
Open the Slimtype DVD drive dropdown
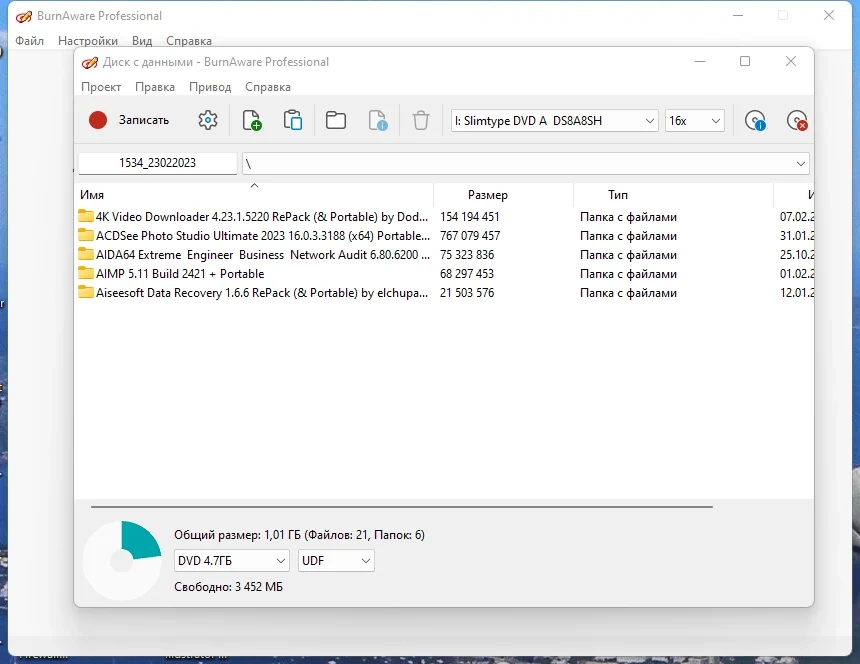coord(555,121)
